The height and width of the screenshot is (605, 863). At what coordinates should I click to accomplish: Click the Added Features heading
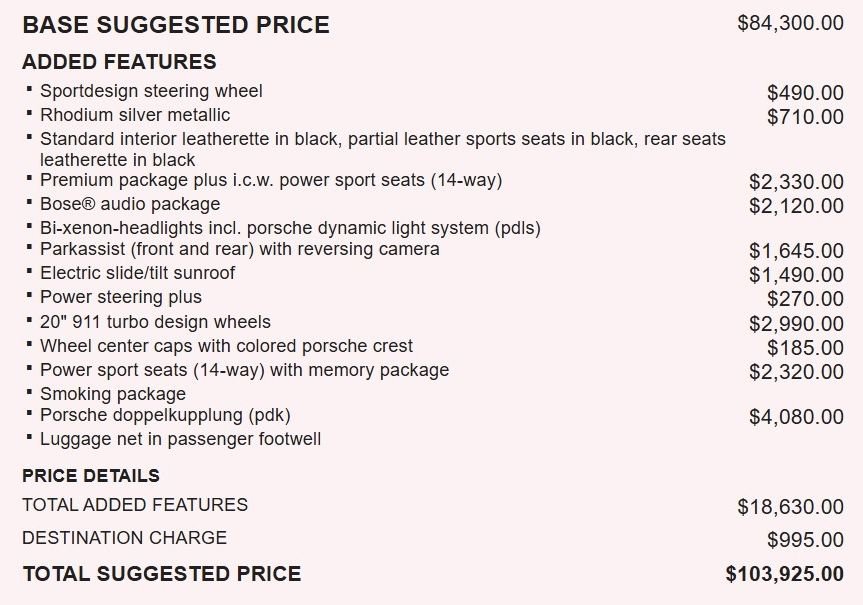tap(119, 62)
